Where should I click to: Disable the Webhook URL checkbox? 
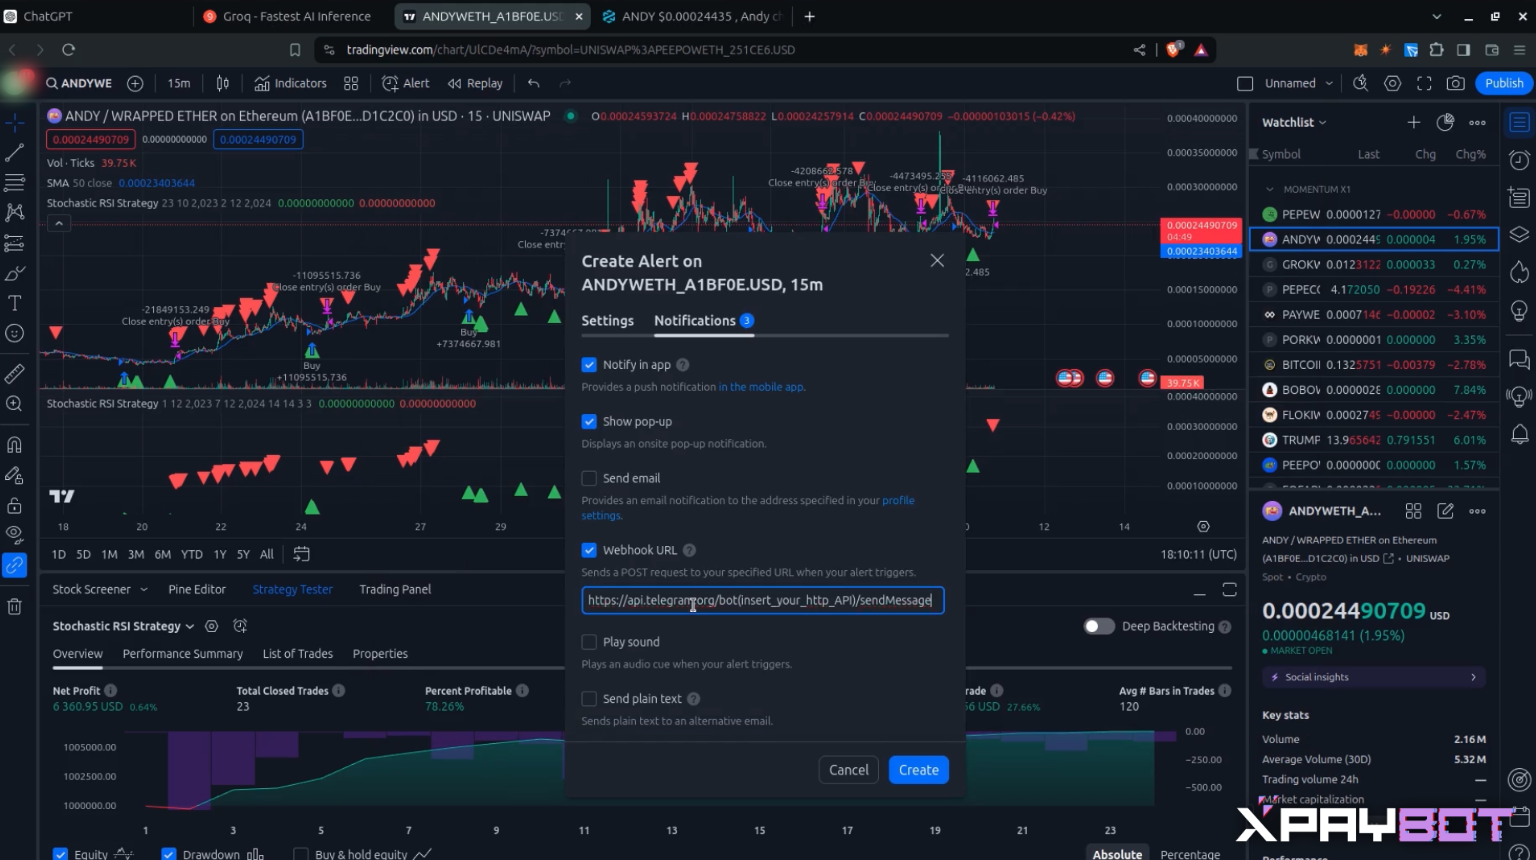(589, 550)
